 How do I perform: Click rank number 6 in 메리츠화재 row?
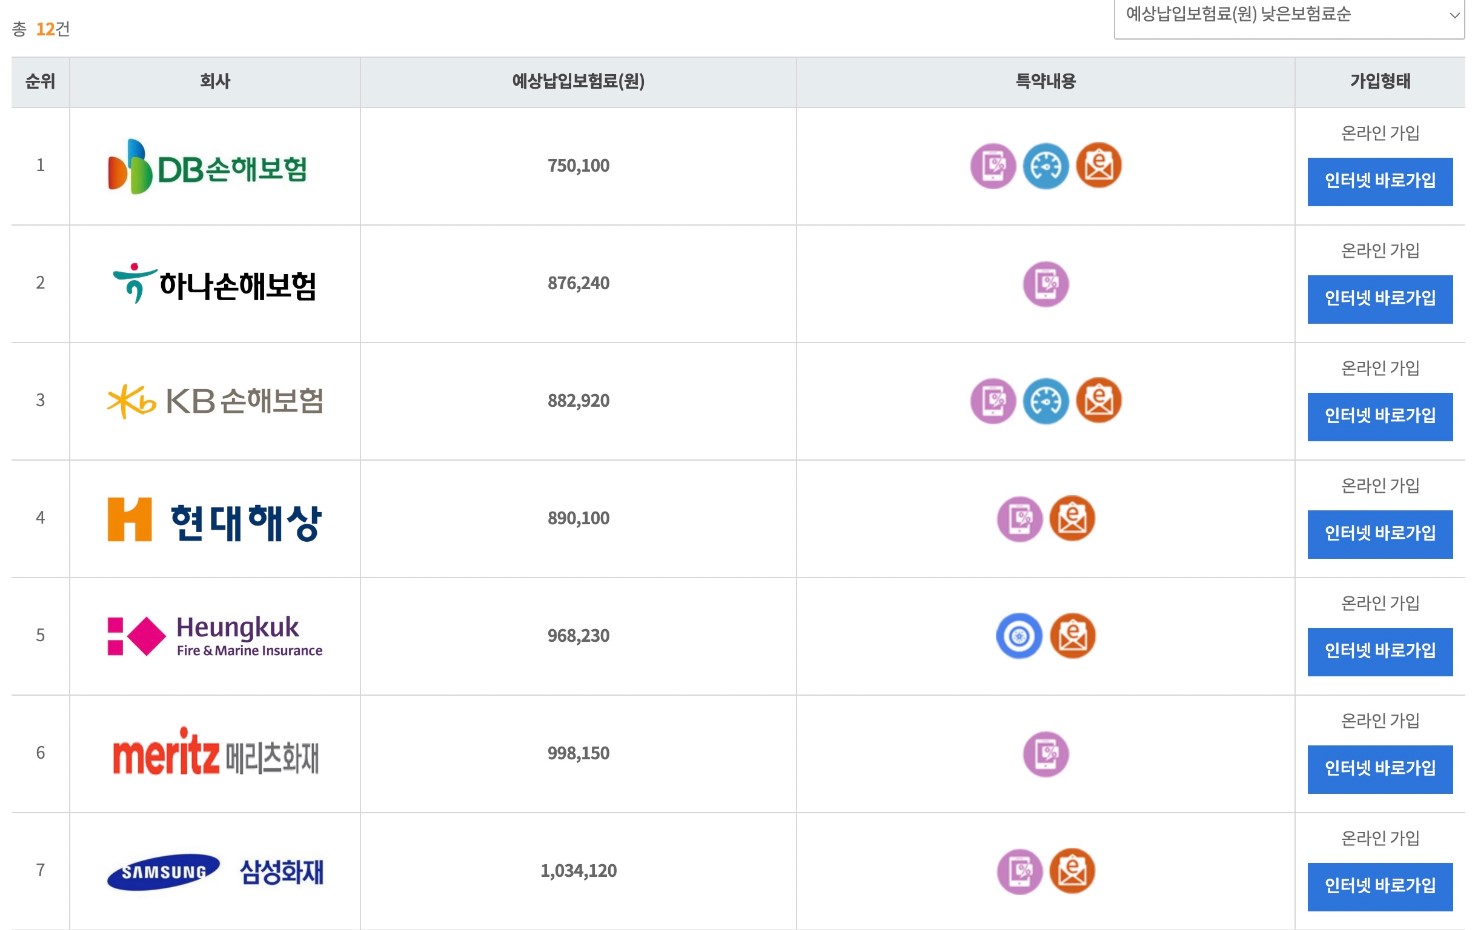point(40,754)
